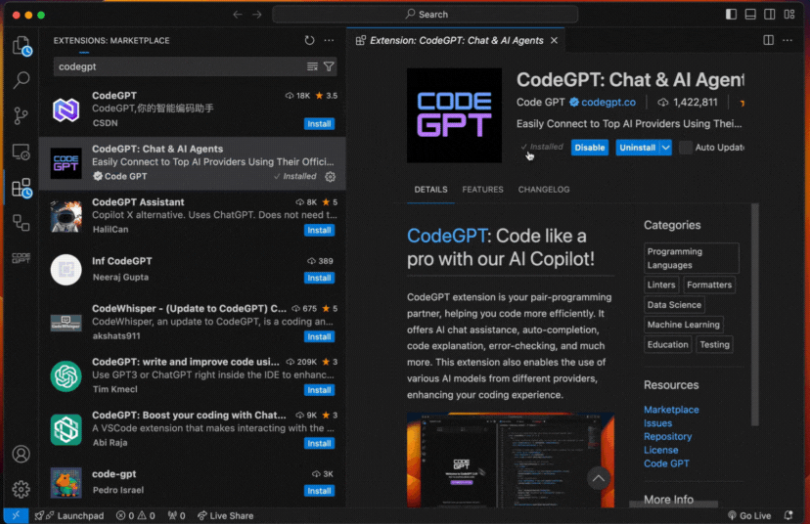Click the top Search command center box
The width and height of the screenshot is (810, 524).
point(425,14)
